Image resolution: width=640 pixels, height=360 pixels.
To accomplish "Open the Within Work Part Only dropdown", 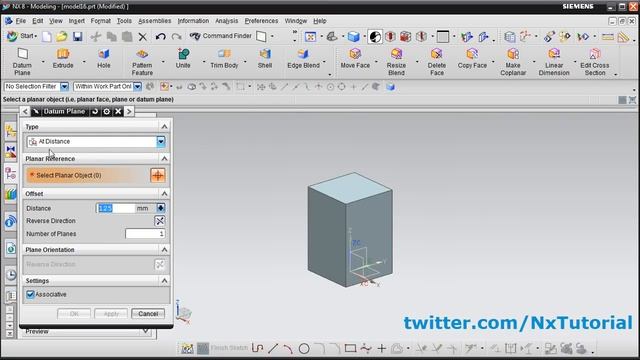I will [138, 87].
